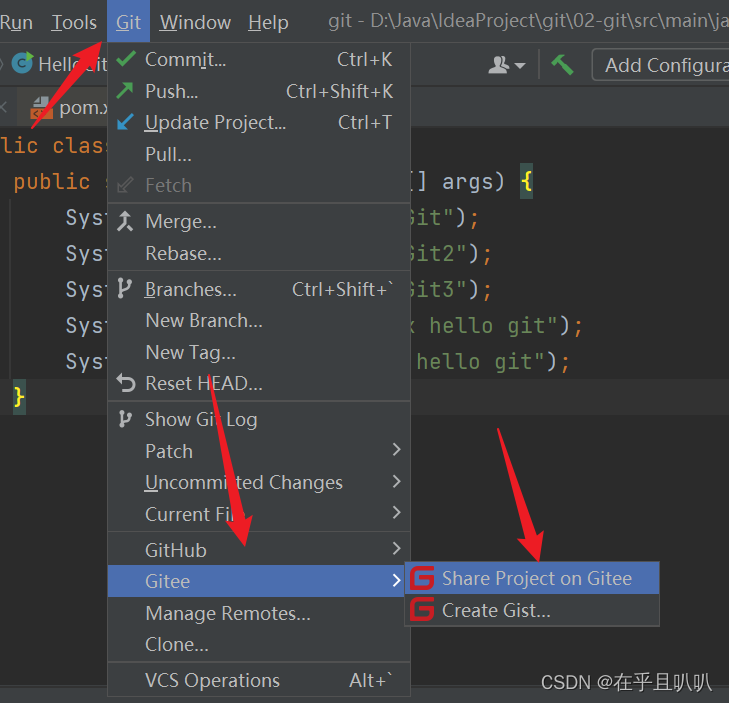The width and height of the screenshot is (729, 703).
Task: Select the GitHub menu entry
Action: 259,550
